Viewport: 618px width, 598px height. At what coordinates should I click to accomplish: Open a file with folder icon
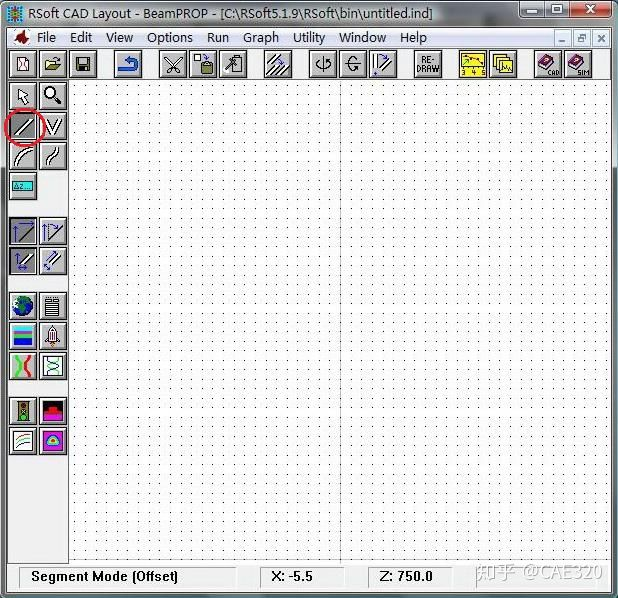(x=53, y=64)
